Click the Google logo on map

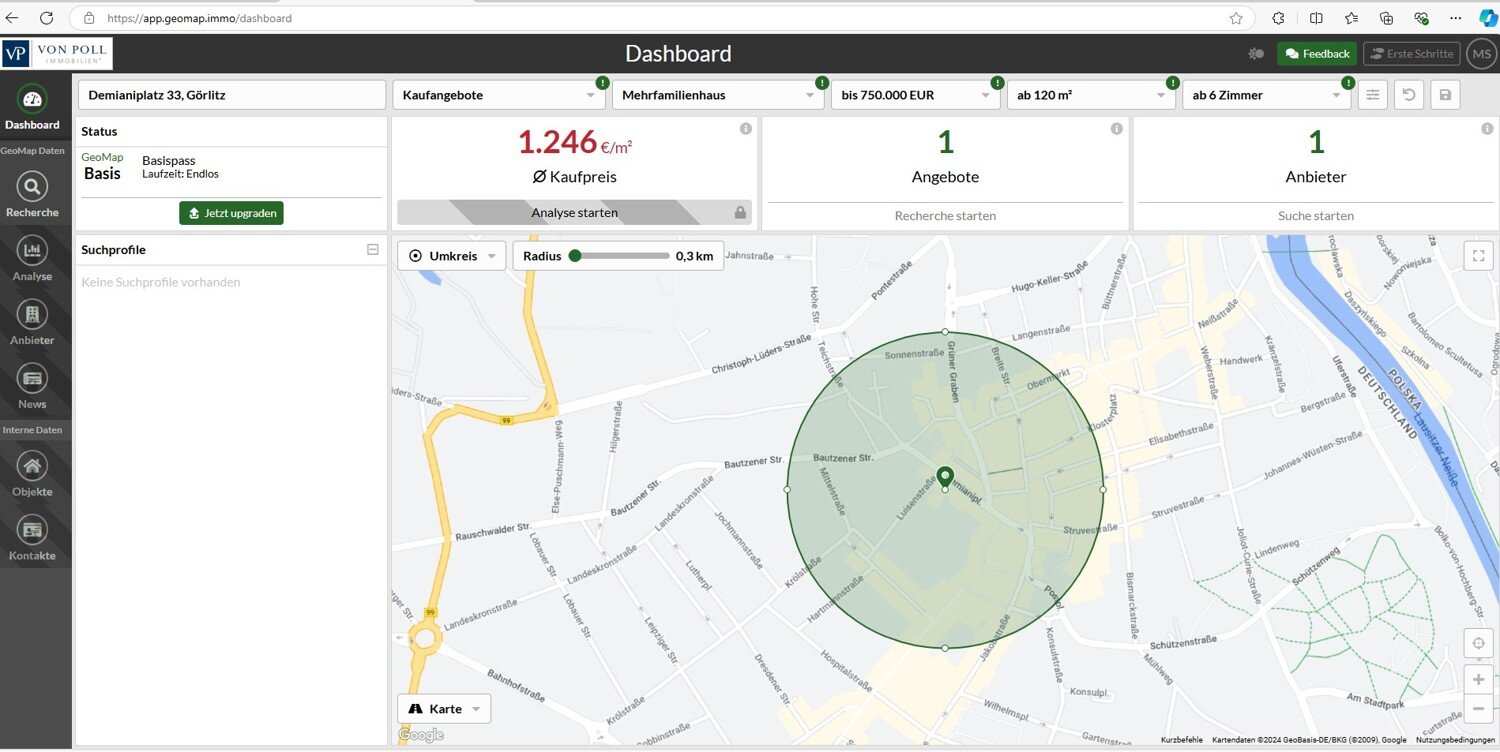[421, 735]
